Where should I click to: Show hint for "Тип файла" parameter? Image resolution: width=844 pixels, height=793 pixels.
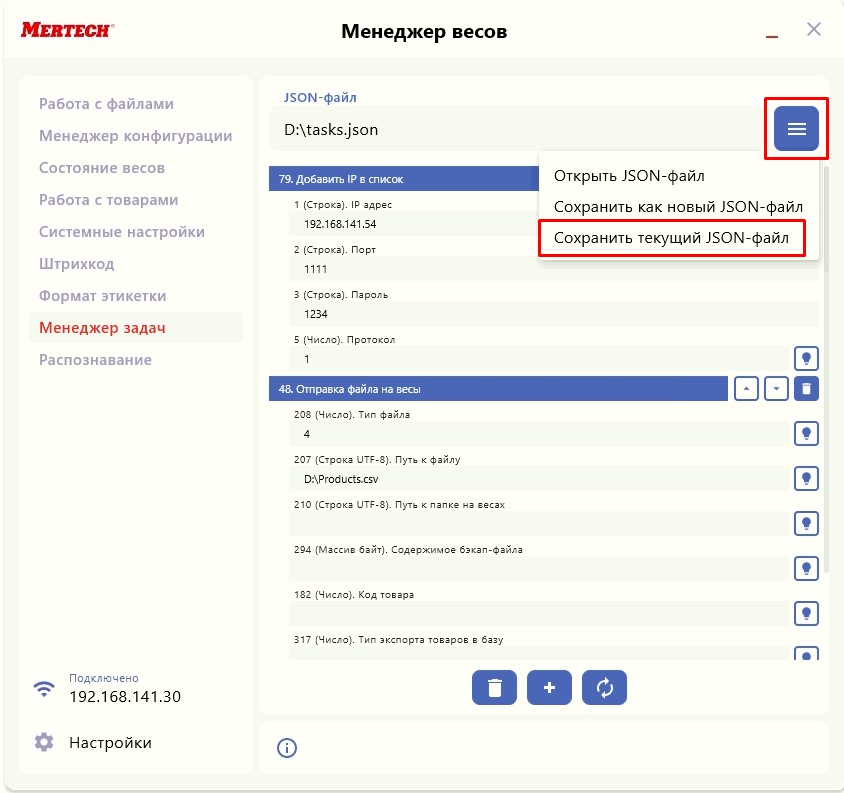807,433
